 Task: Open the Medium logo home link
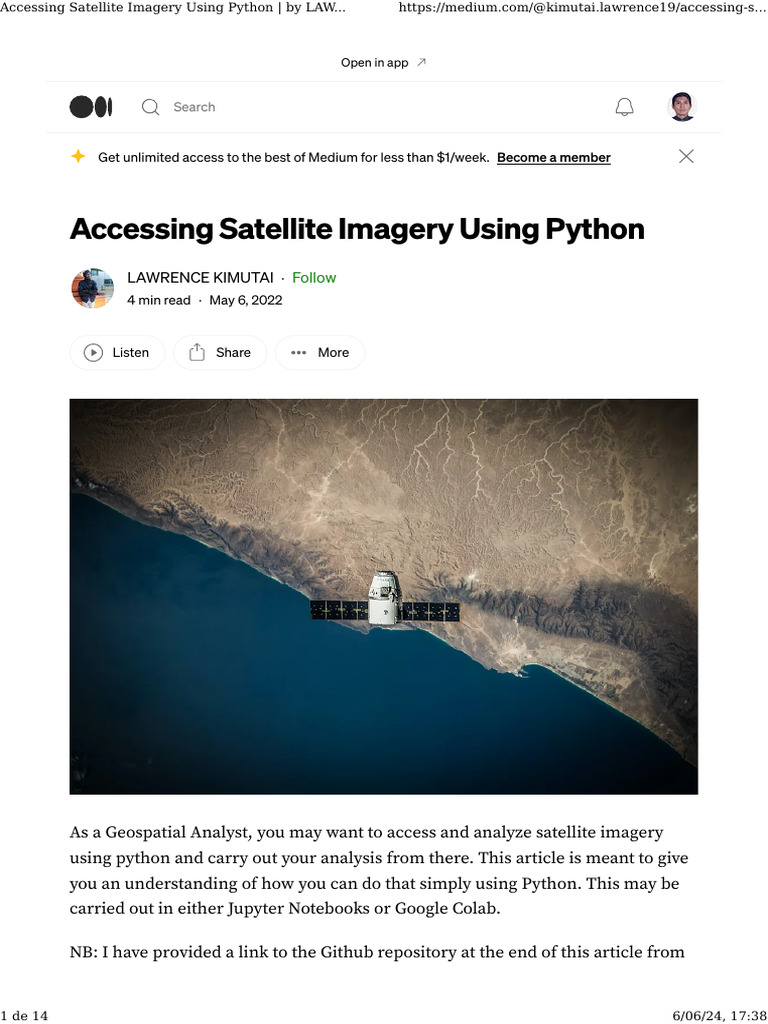coord(91,107)
